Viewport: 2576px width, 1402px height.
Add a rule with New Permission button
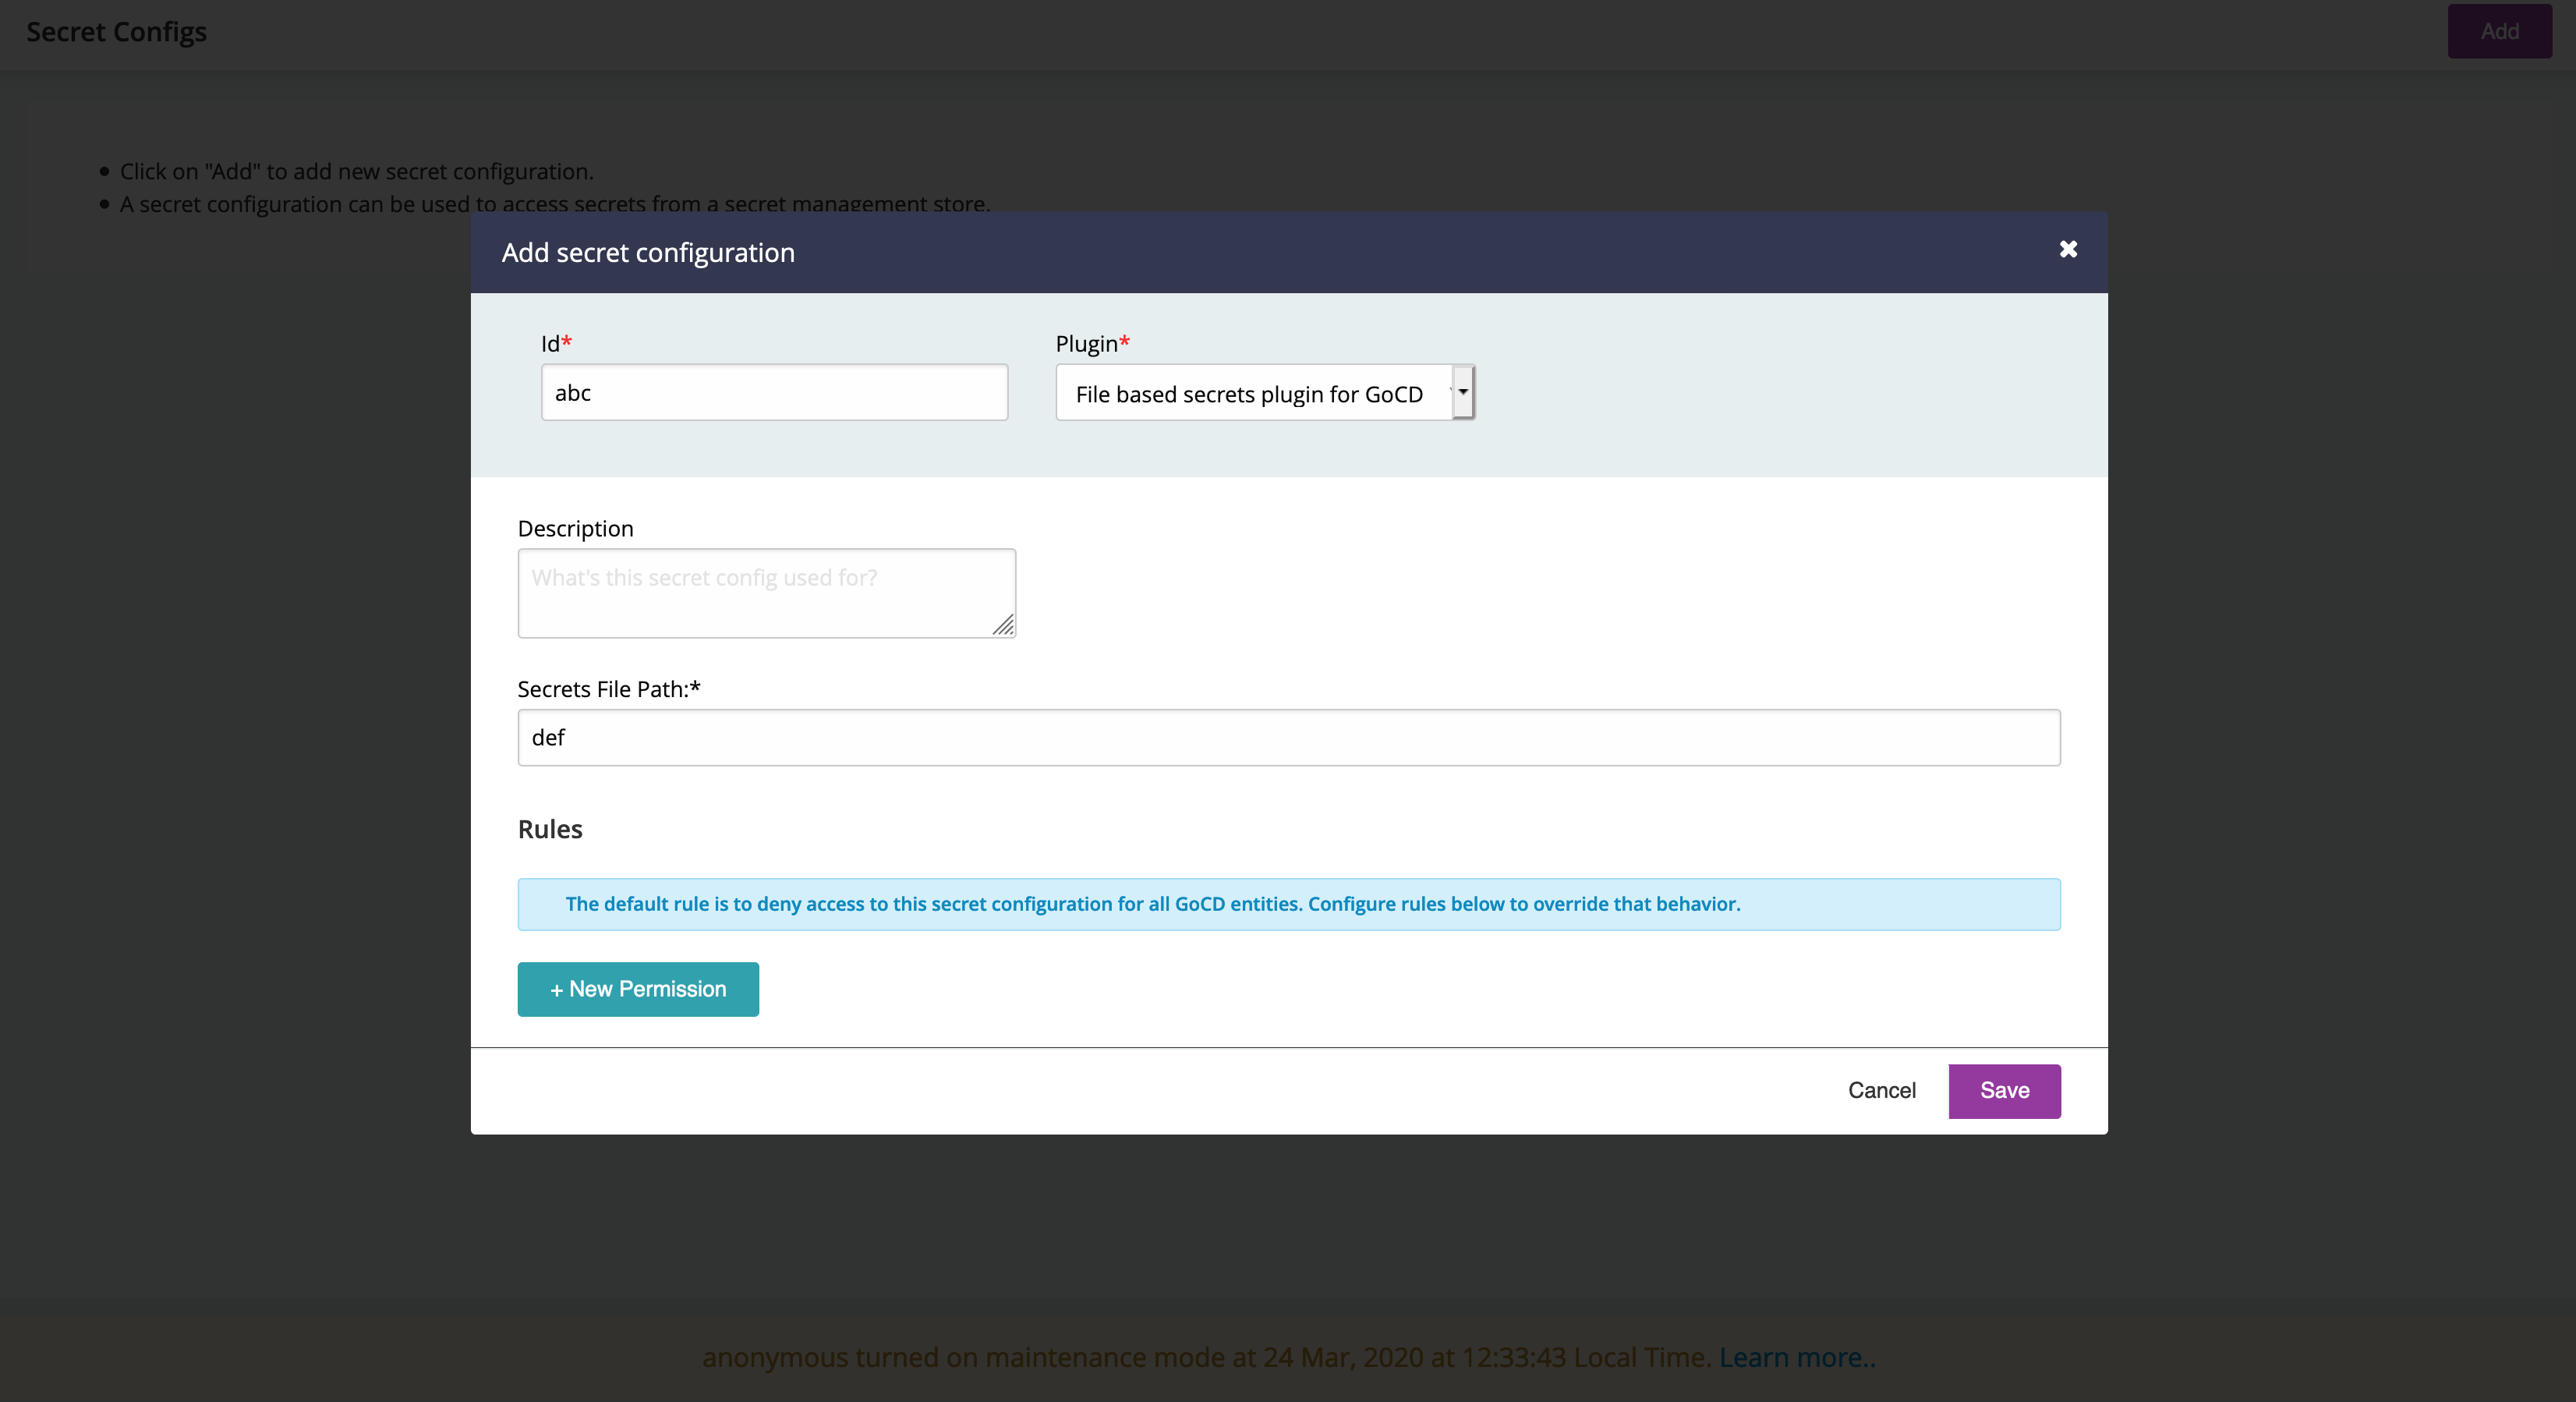[x=638, y=989]
